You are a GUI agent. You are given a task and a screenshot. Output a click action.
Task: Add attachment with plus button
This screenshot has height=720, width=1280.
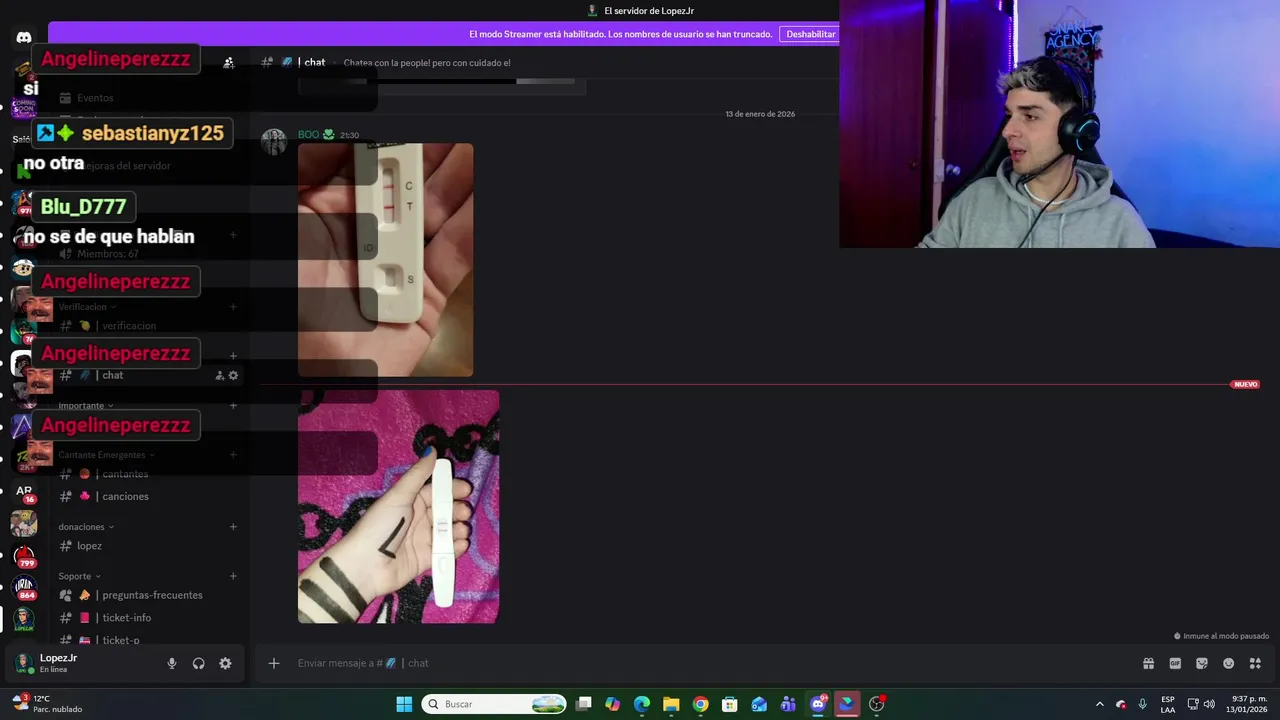coord(273,663)
